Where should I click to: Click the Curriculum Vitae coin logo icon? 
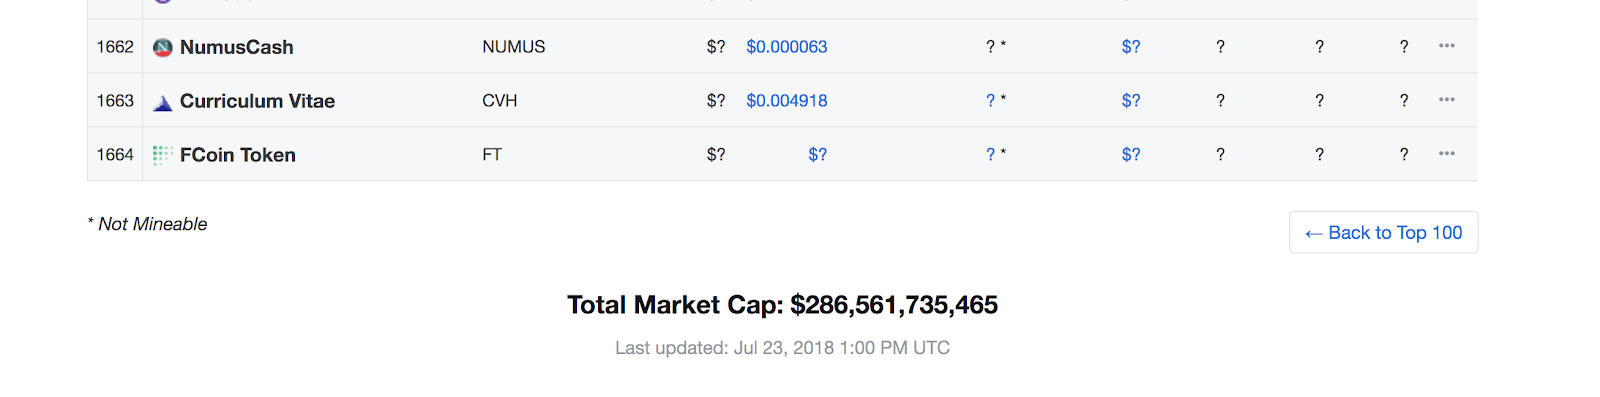tap(162, 101)
